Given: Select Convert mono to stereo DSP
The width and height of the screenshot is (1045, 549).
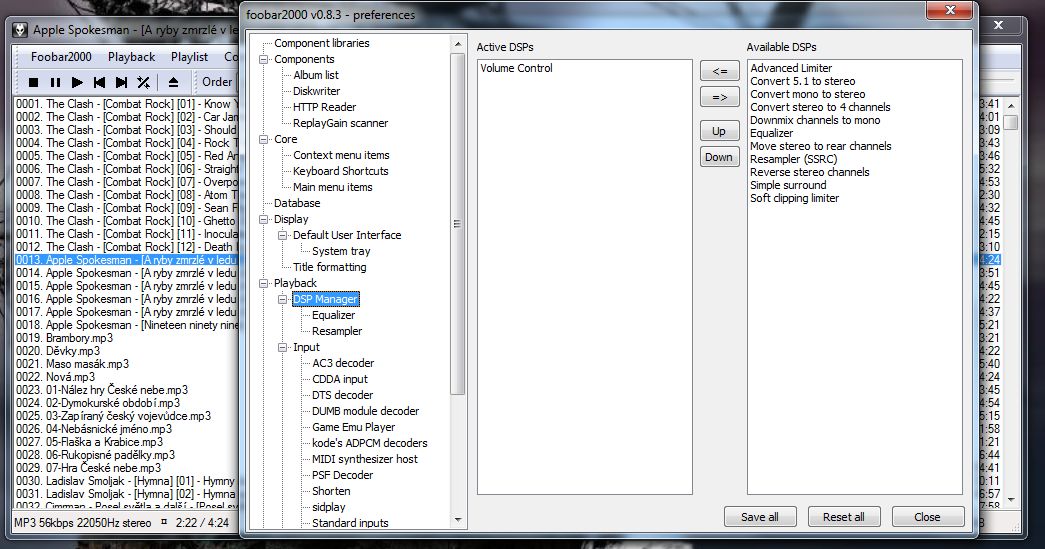Looking at the screenshot, I should tap(808, 94).
